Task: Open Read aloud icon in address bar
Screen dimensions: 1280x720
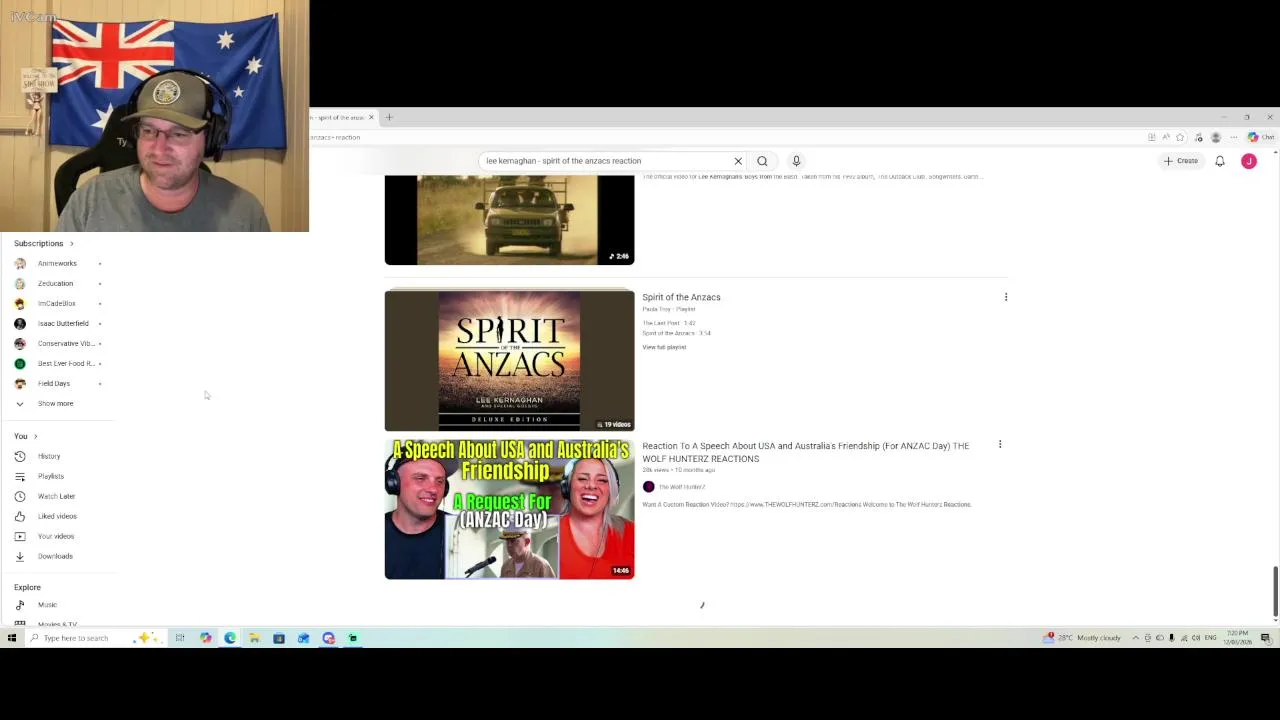Action: (1166, 137)
